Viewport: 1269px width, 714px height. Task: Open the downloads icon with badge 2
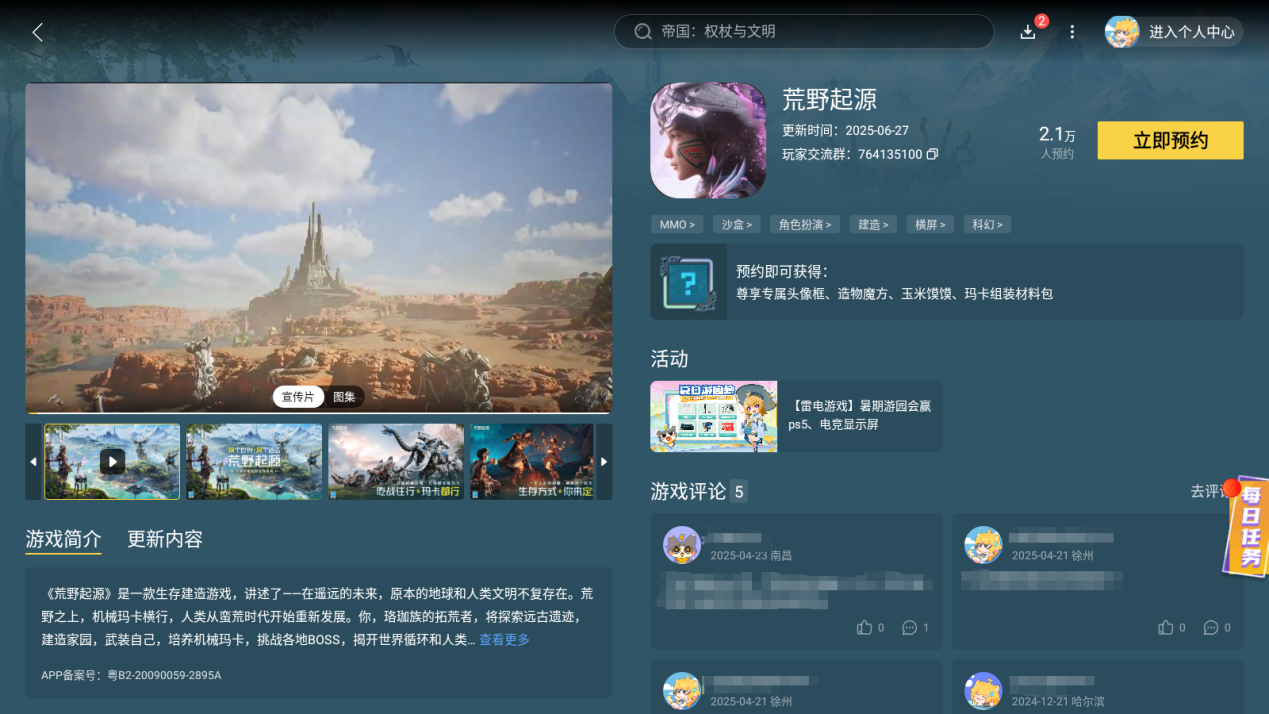(x=1028, y=32)
